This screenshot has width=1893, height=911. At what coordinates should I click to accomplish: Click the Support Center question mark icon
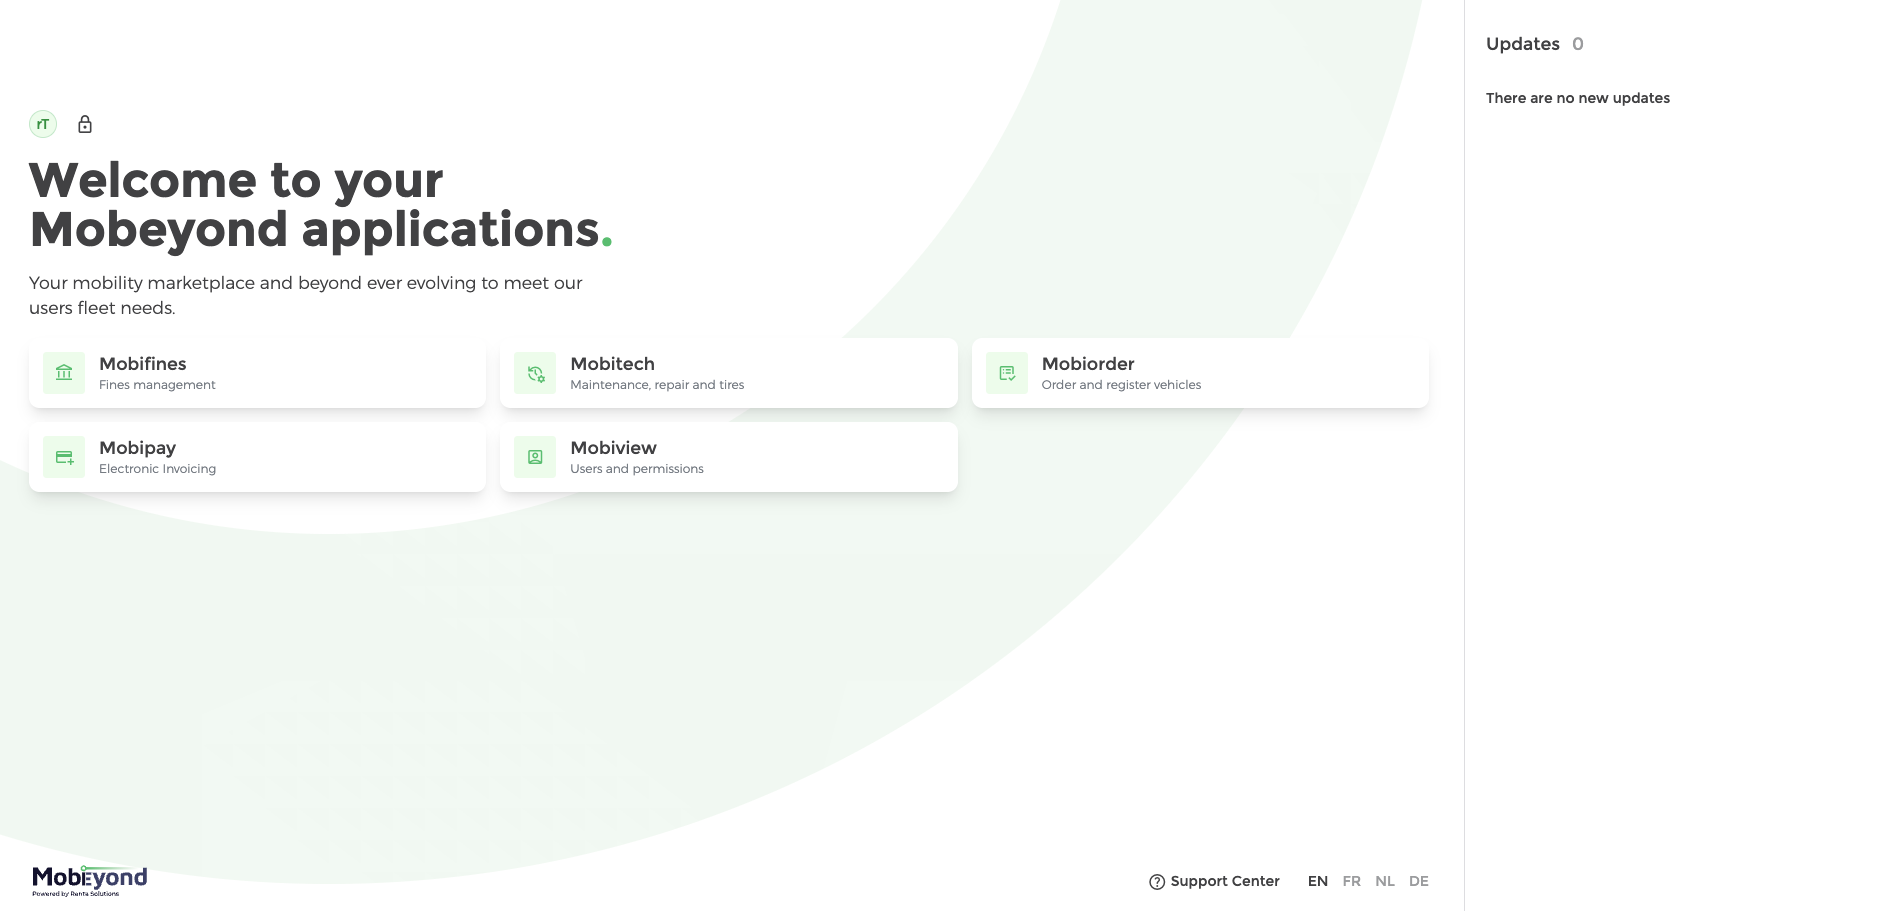point(1157,882)
